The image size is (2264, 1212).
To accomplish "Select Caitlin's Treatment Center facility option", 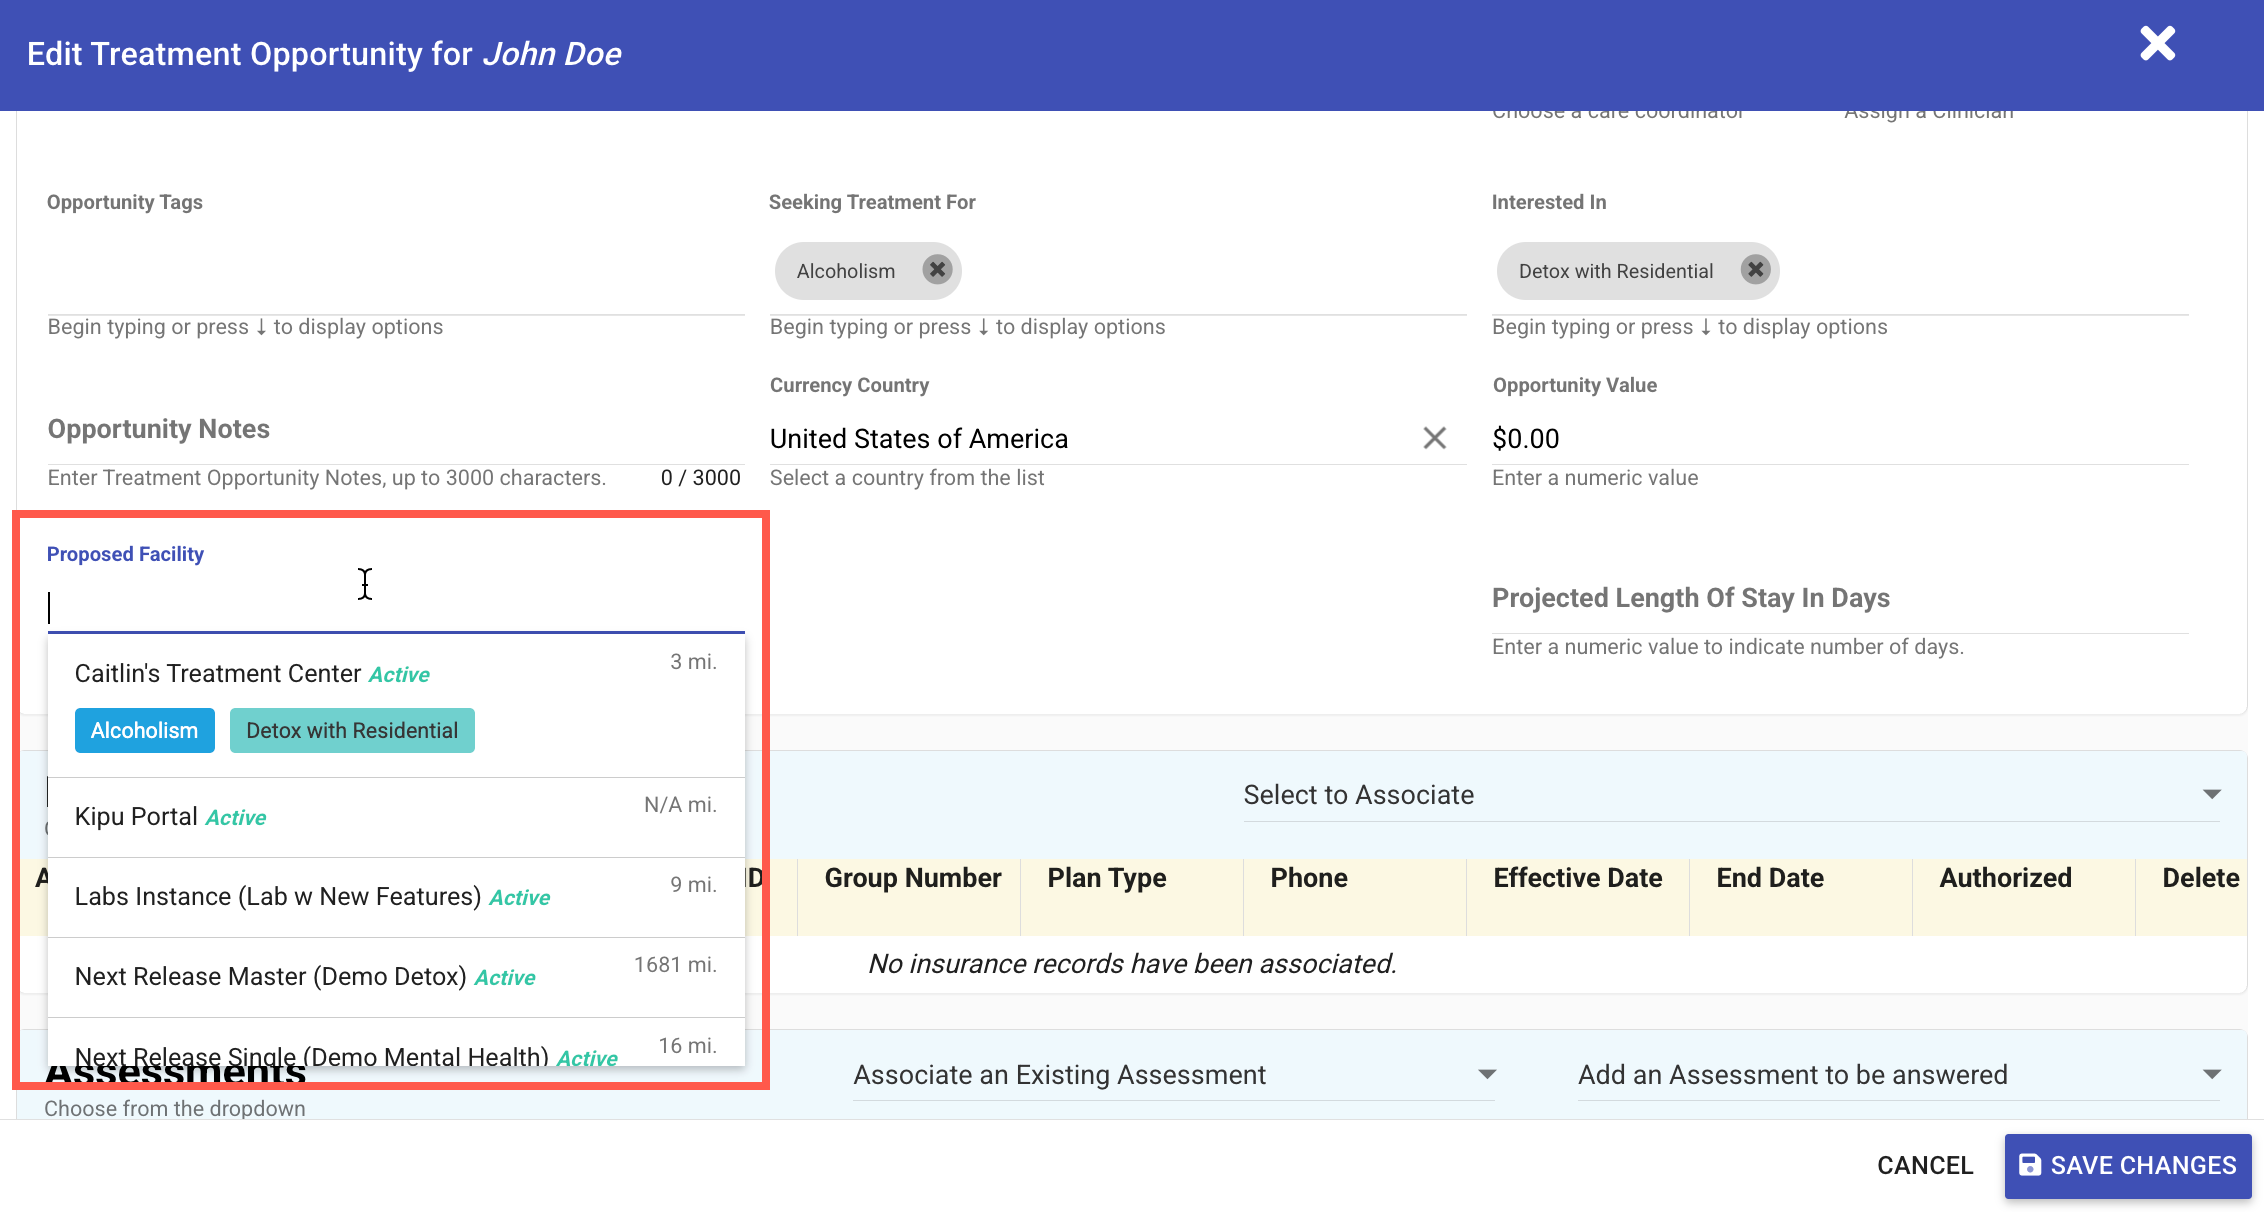I will tap(218, 674).
